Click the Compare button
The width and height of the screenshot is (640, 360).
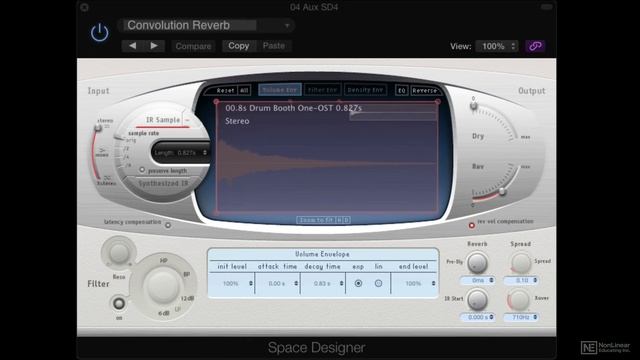pos(193,46)
